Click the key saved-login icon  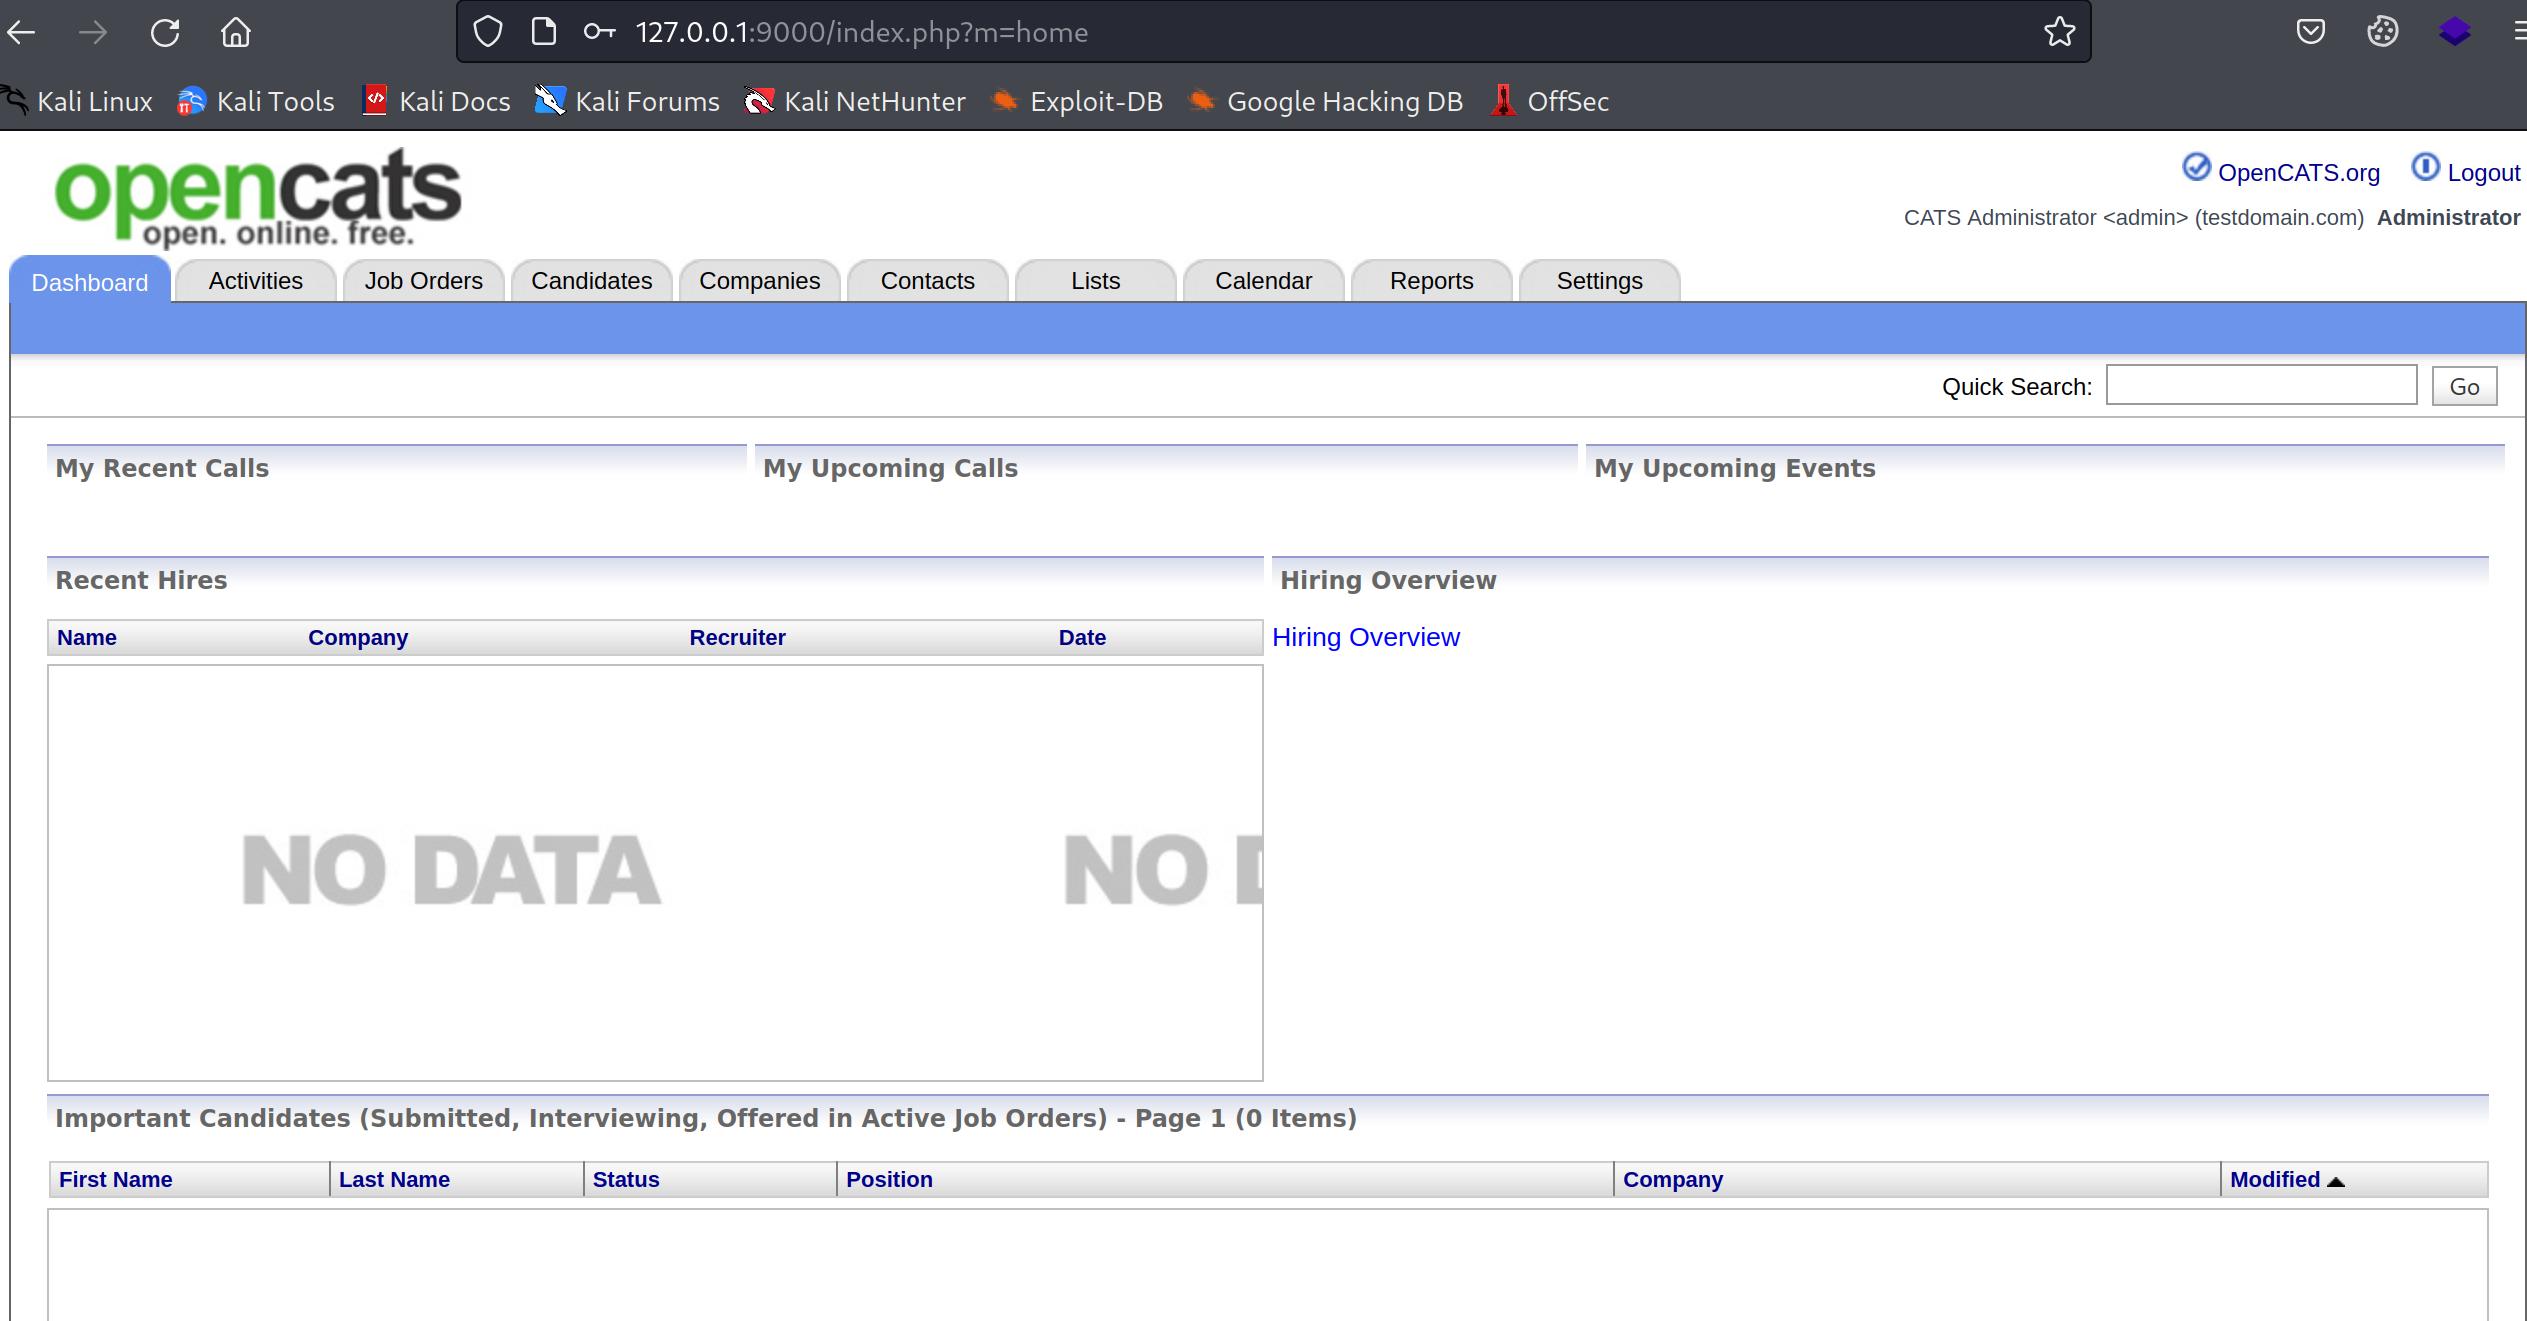599,33
